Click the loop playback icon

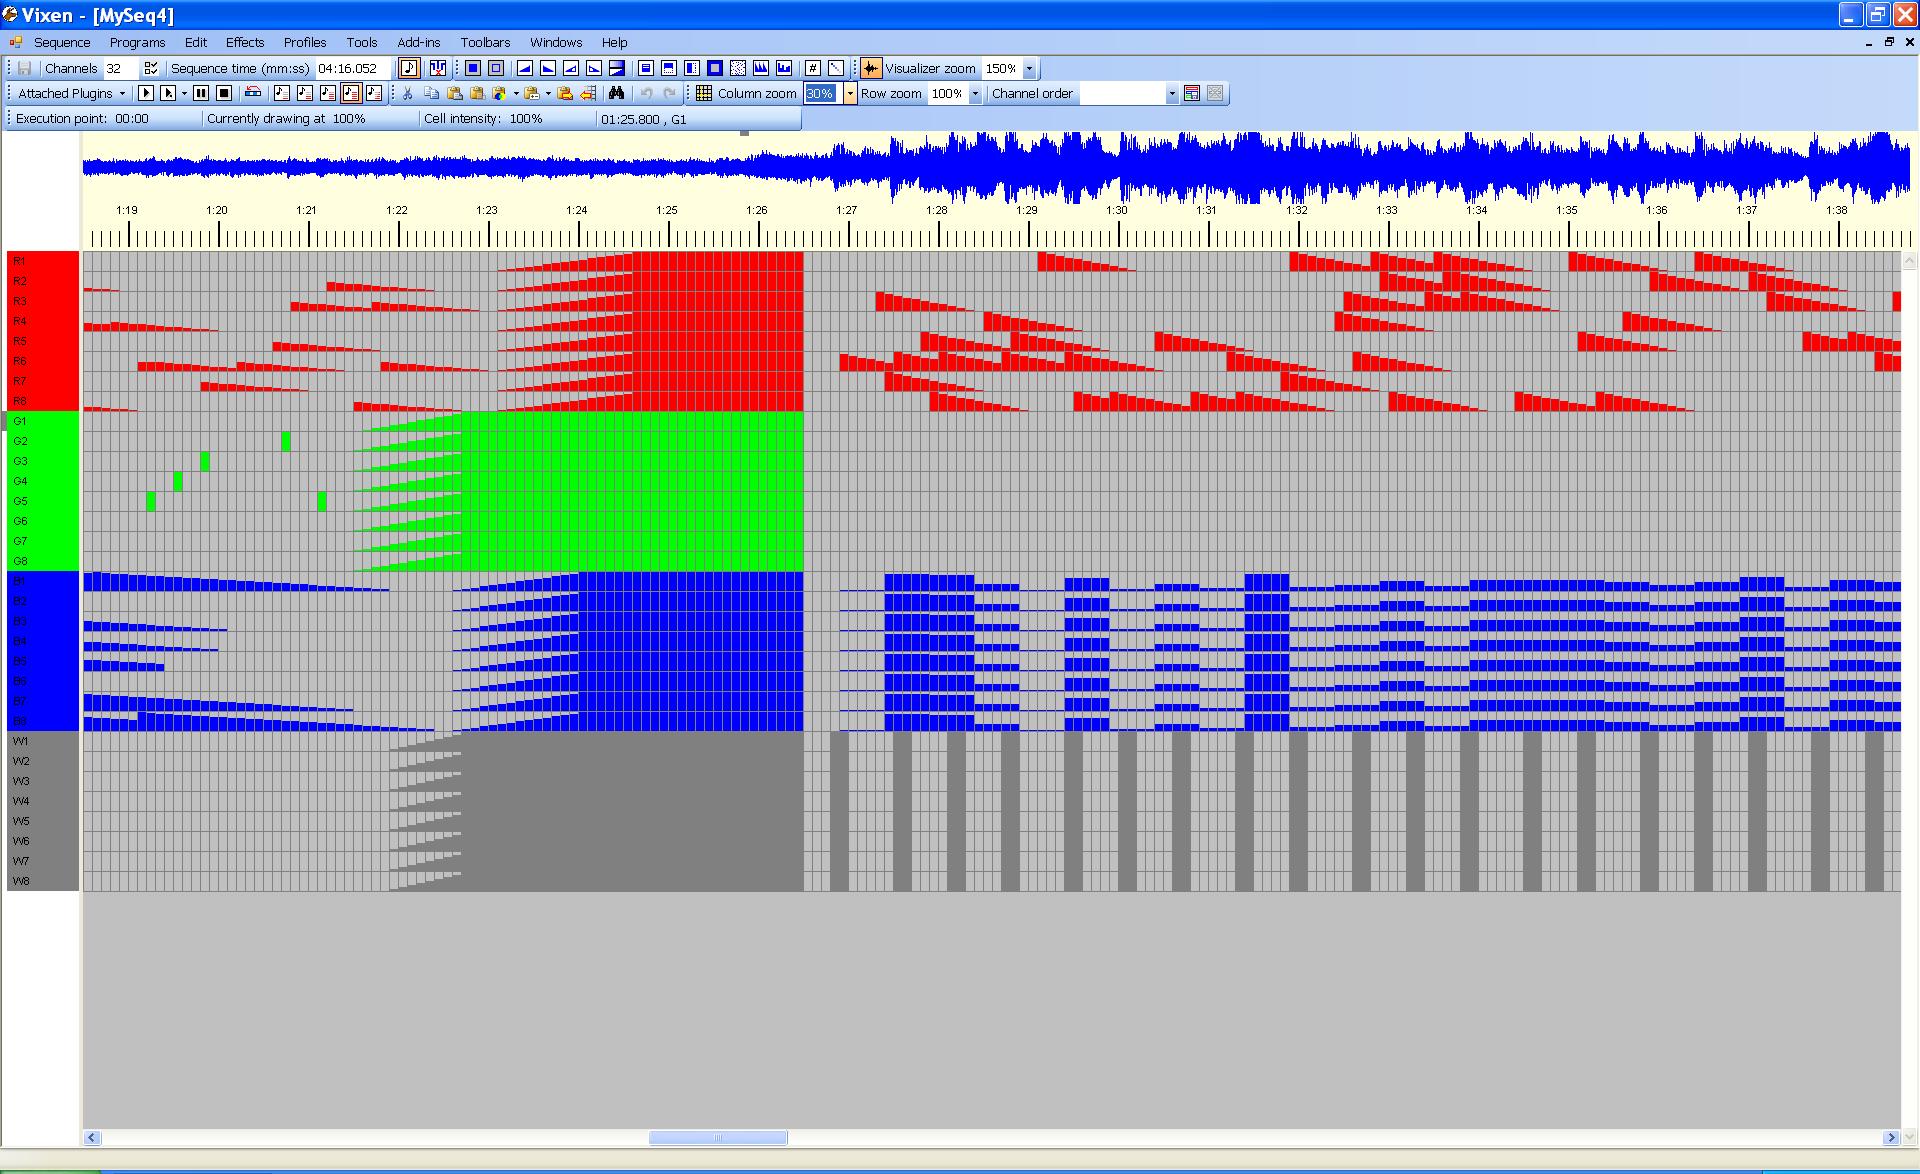point(253,93)
